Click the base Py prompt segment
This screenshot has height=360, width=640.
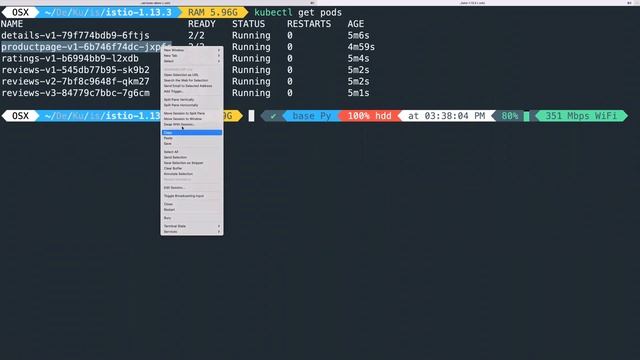point(312,116)
